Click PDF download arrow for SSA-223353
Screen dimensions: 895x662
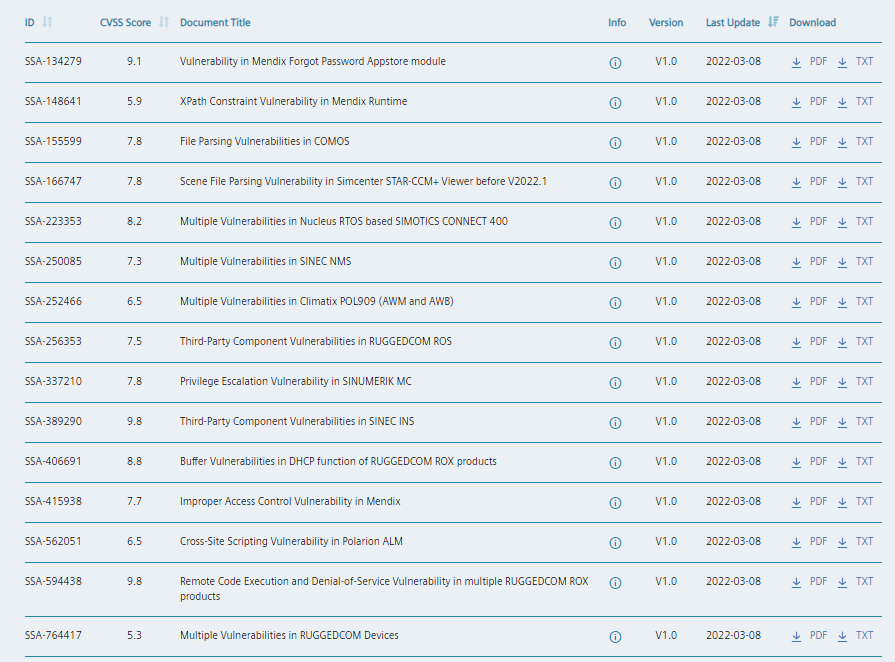pos(796,223)
